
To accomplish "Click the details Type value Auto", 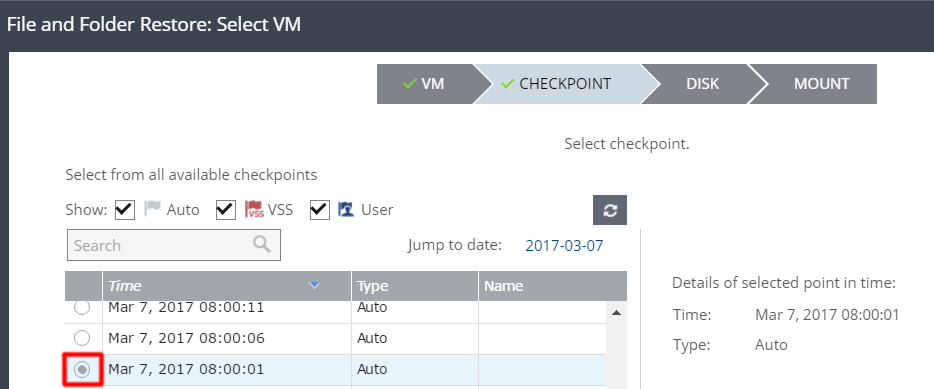I will pos(771,345).
